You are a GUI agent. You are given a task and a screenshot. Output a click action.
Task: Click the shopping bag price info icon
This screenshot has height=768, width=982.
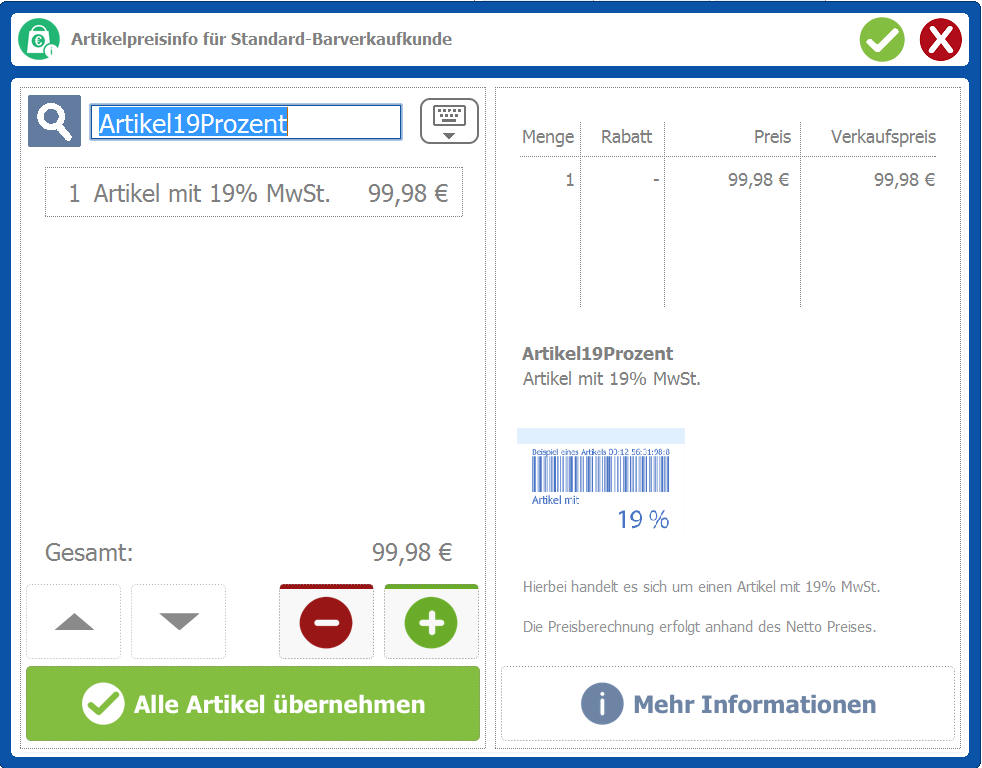coord(39,40)
